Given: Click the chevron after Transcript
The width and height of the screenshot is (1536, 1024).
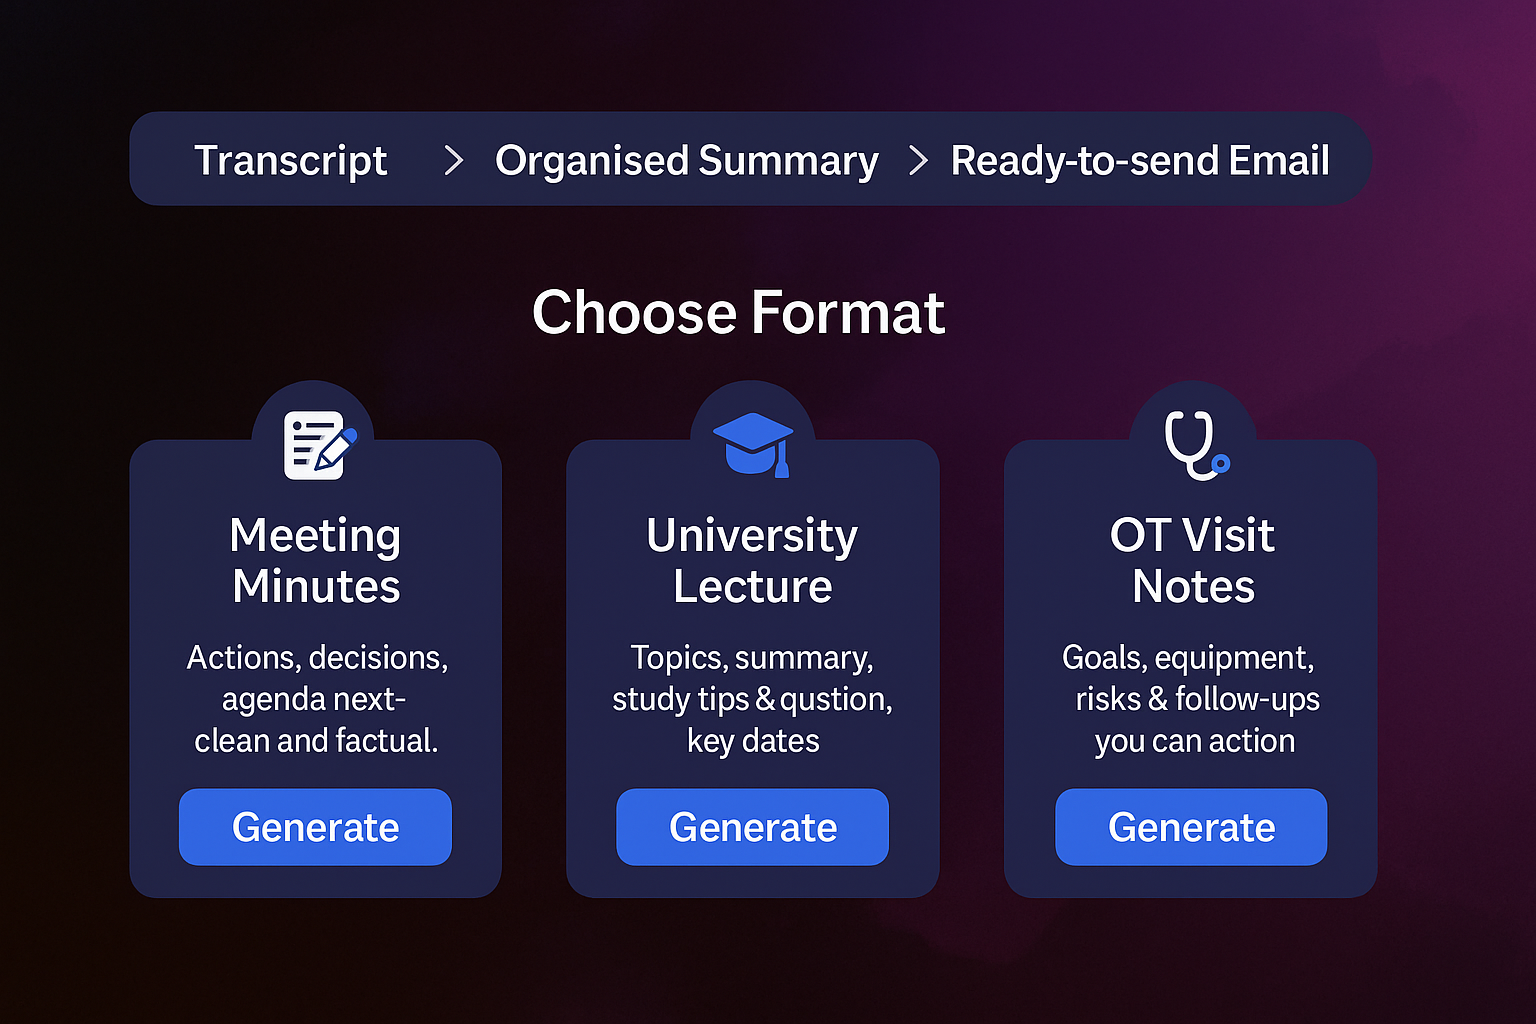Looking at the screenshot, I should point(454,160).
